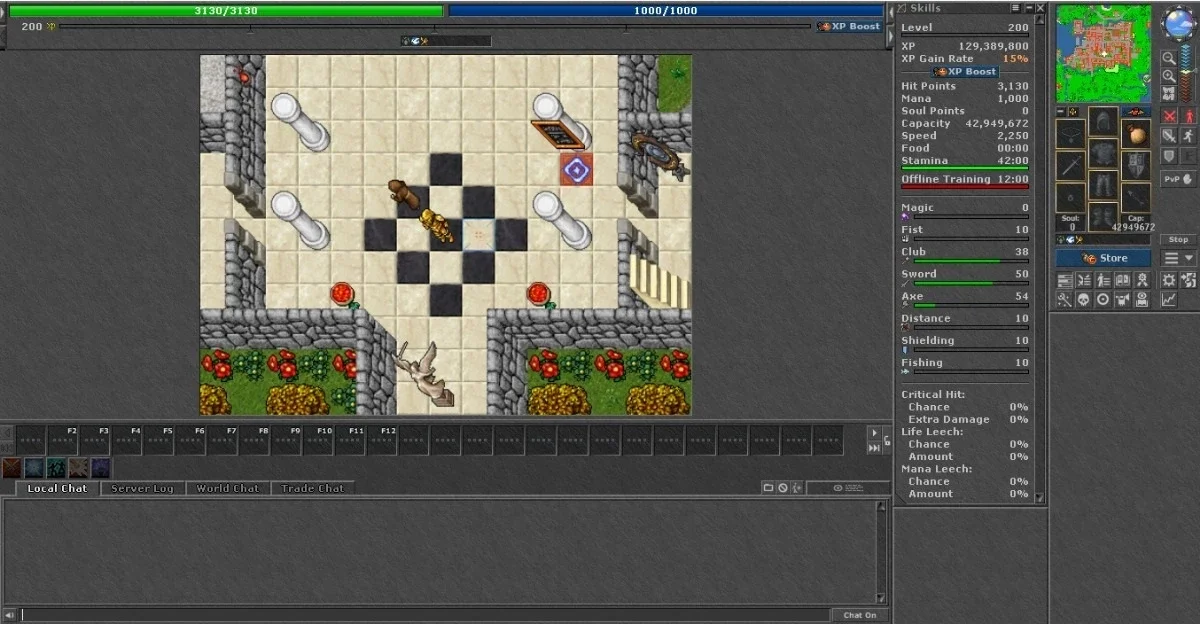The width and height of the screenshot is (1200, 624).
Task: Click the F2 action bar slot
Action: [63, 440]
